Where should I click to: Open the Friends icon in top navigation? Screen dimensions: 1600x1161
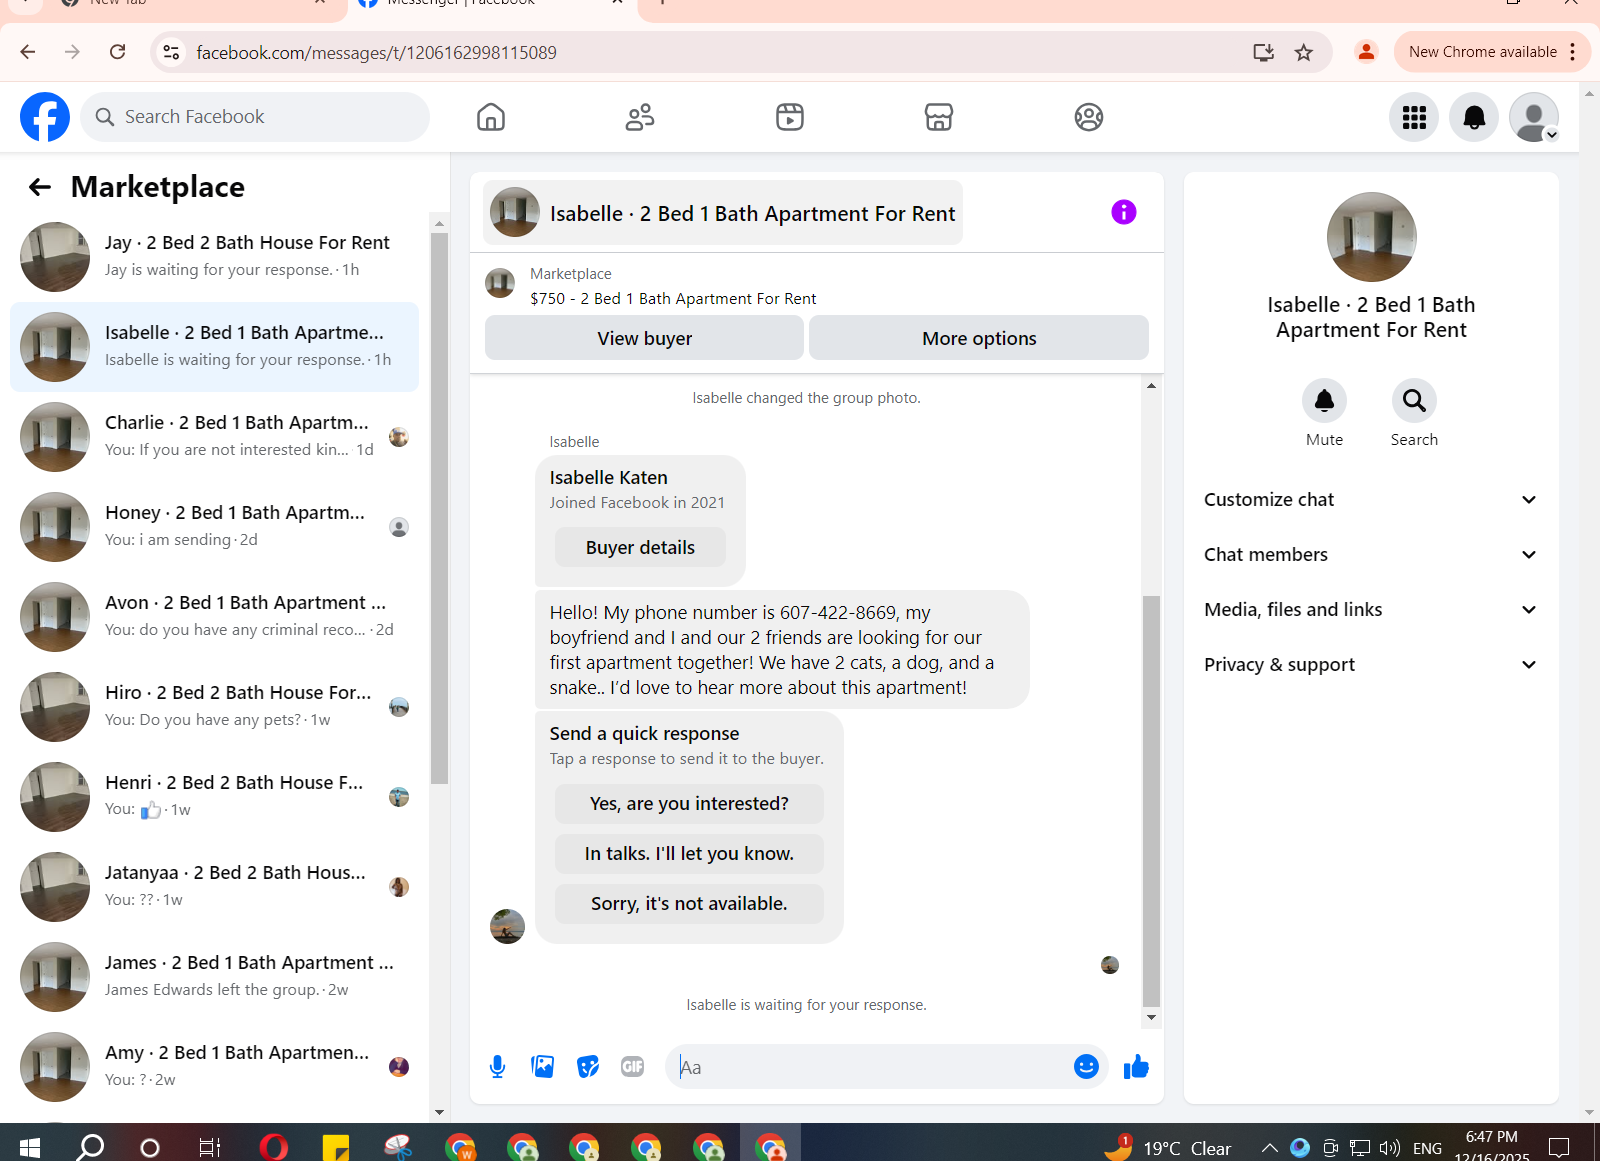click(640, 117)
